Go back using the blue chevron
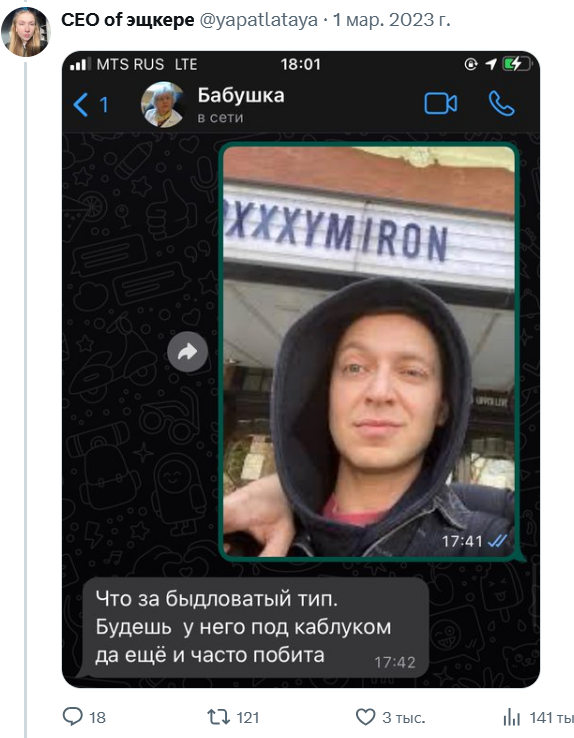This screenshot has height=738, width=574. click(x=81, y=104)
